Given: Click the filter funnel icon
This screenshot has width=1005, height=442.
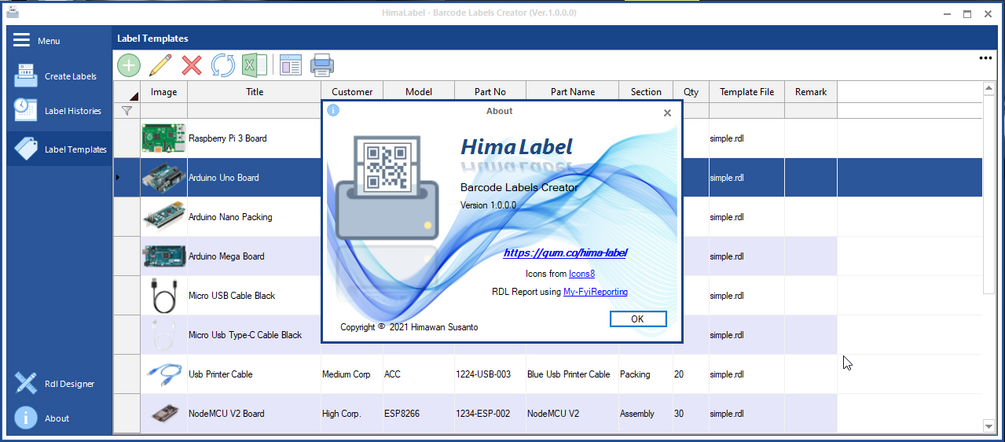Looking at the screenshot, I should (127, 111).
